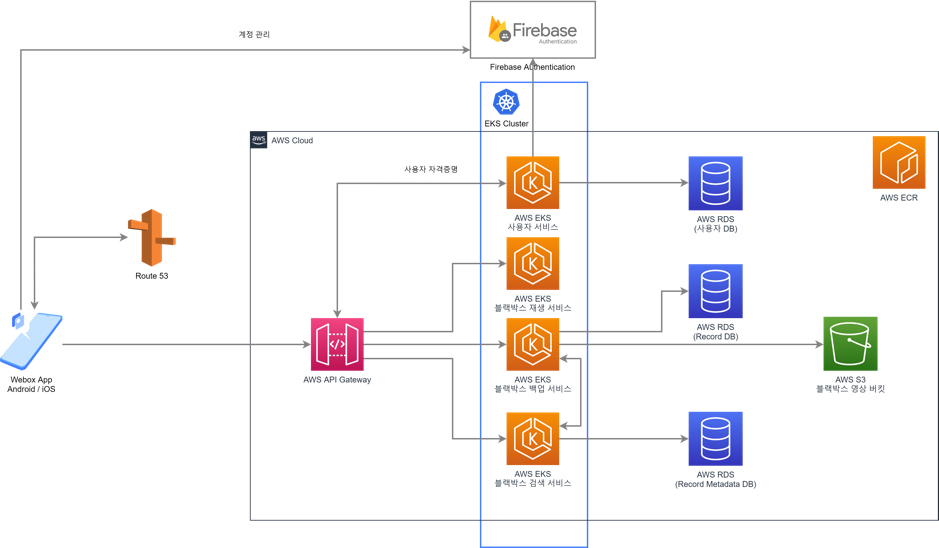Select the AWS RDS Record DB icon
The width and height of the screenshot is (939, 548).
[715, 291]
